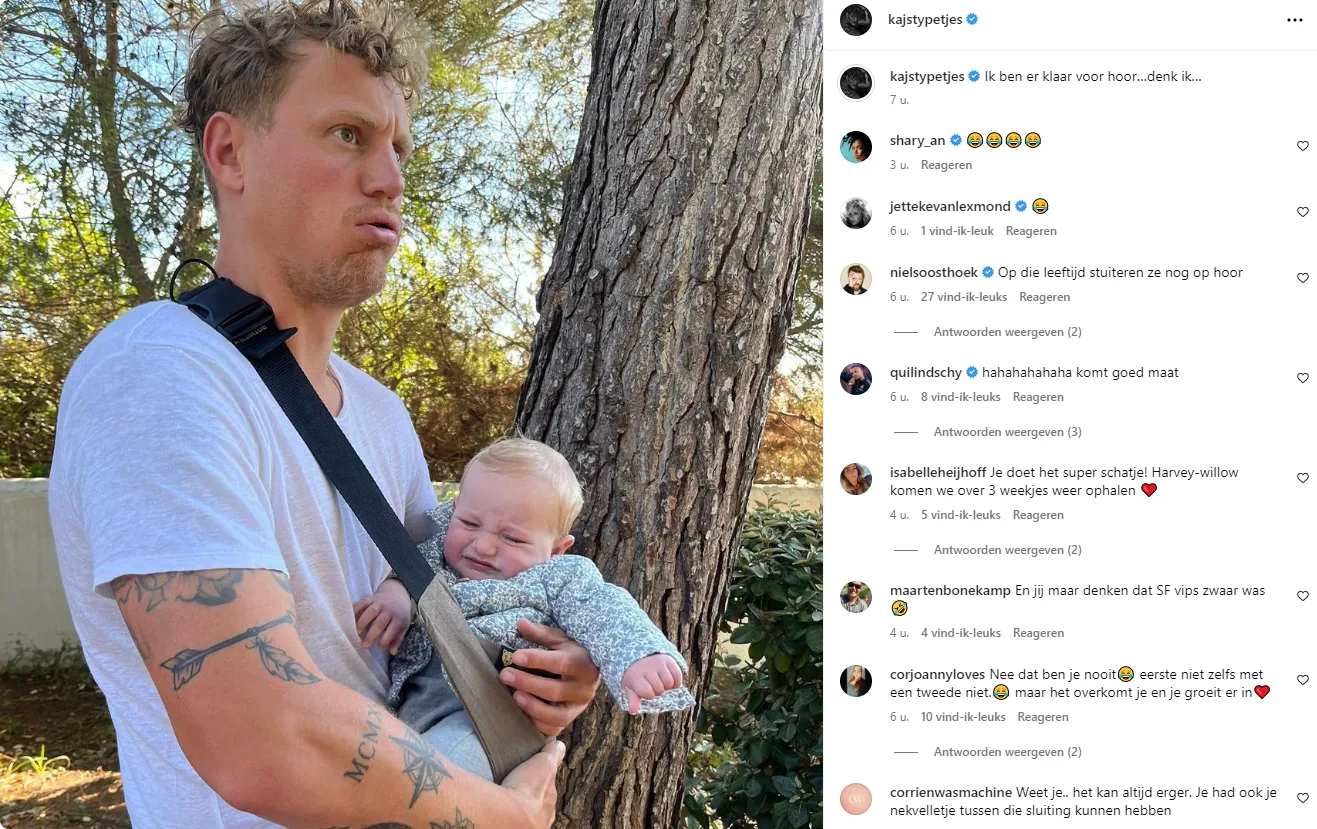Screen dimensions: 1317x829
Task: Reply to maartenbonekamp's comment via Reageren
Action: click(x=1038, y=633)
